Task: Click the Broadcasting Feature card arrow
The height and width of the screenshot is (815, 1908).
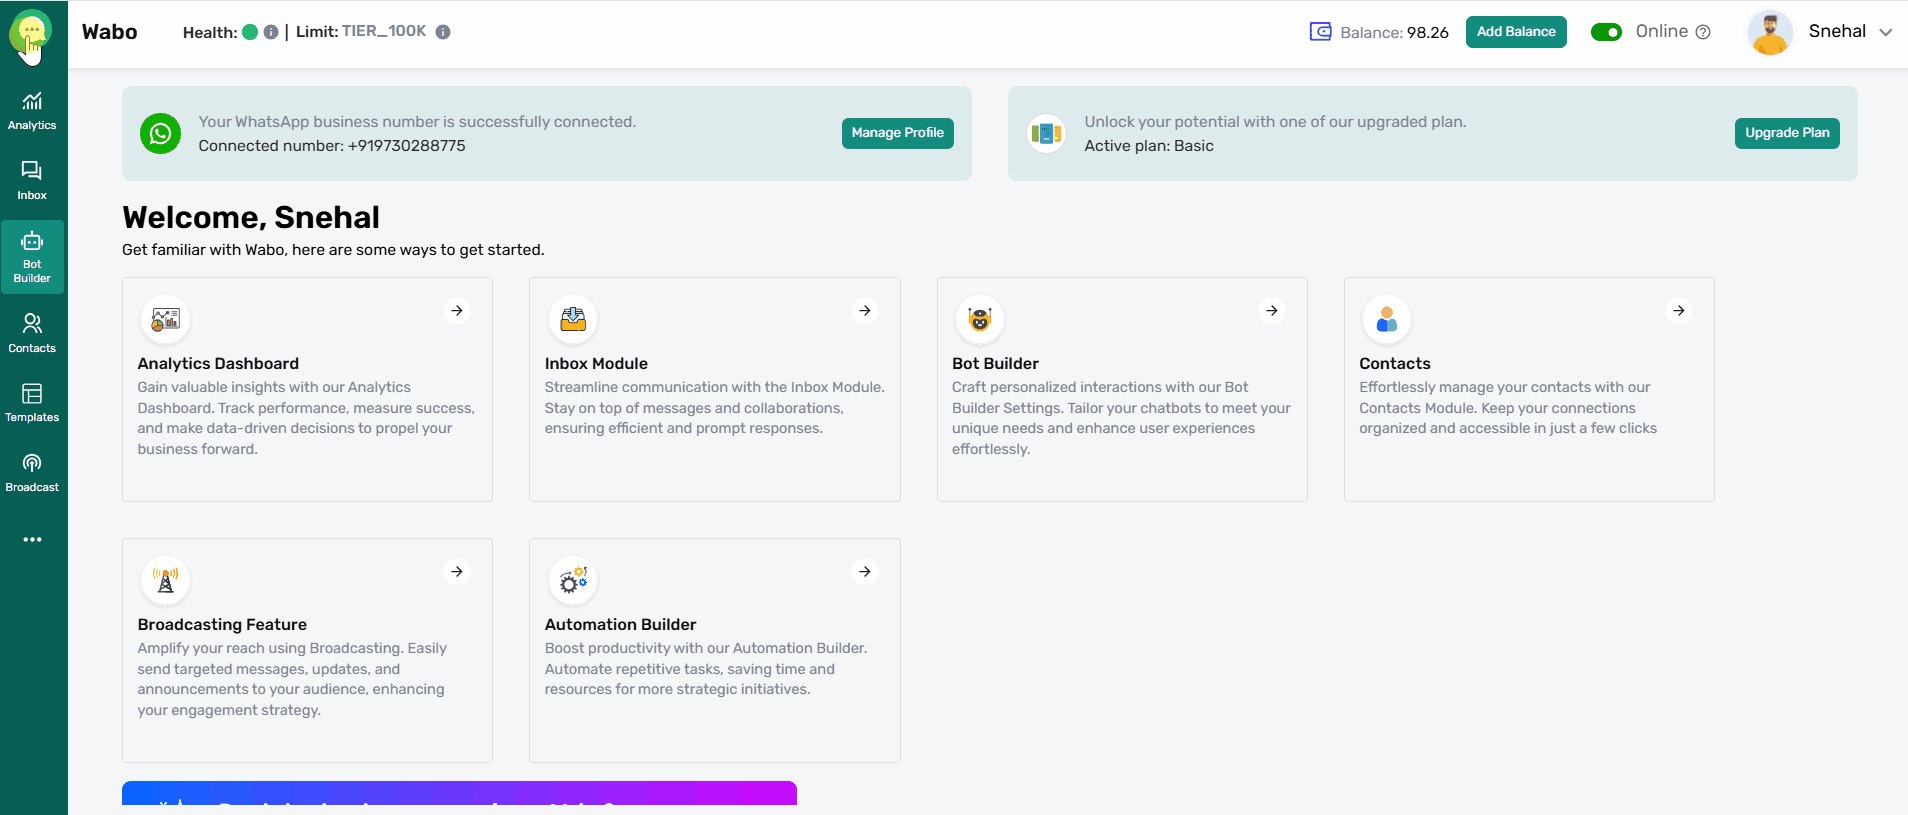Action: pos(457,572)
